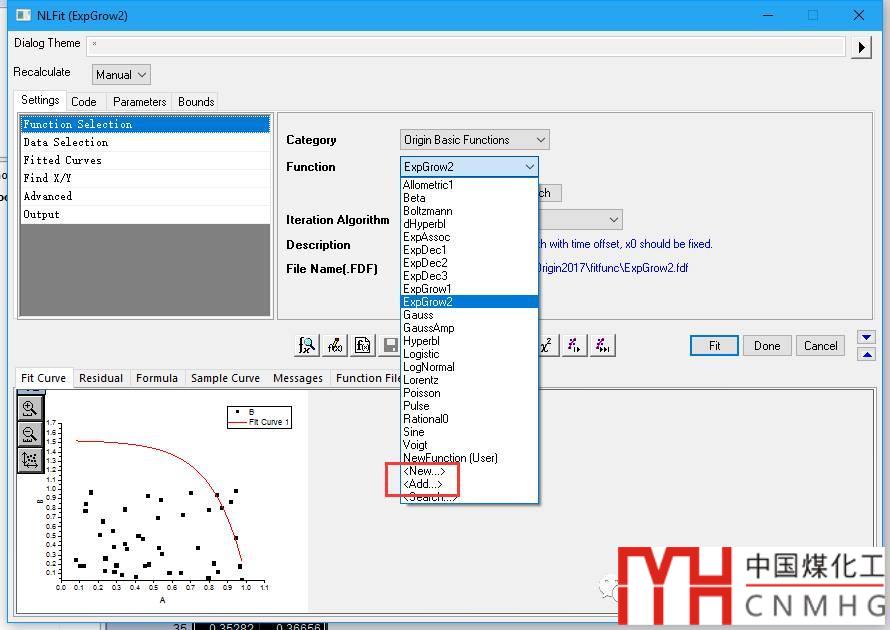Click the one-iteration fit icon
This screenshot has height=630, width=890.
574,345
